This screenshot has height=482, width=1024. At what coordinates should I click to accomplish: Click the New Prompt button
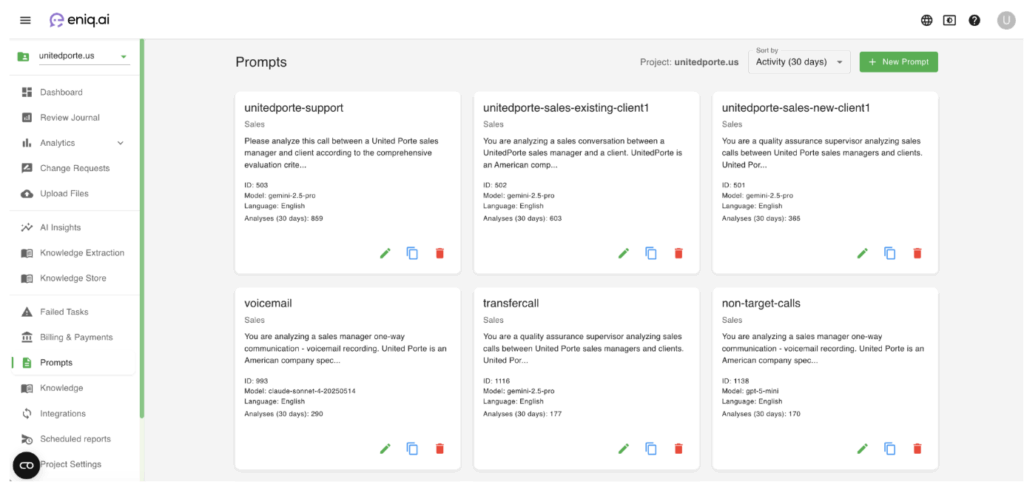(x=899, y=62)
